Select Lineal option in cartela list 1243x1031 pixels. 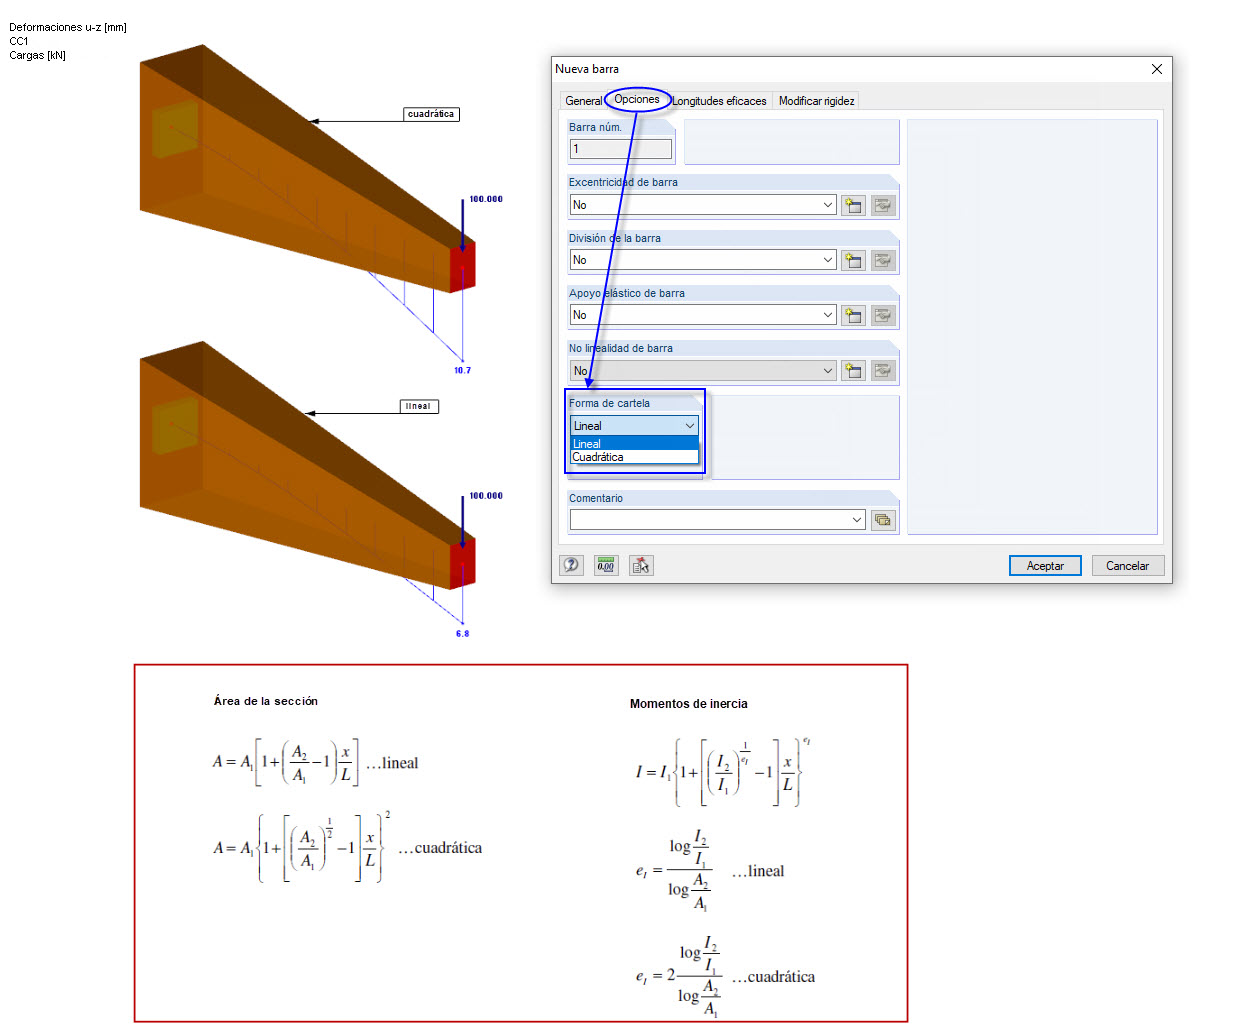(x=634, y=444)
